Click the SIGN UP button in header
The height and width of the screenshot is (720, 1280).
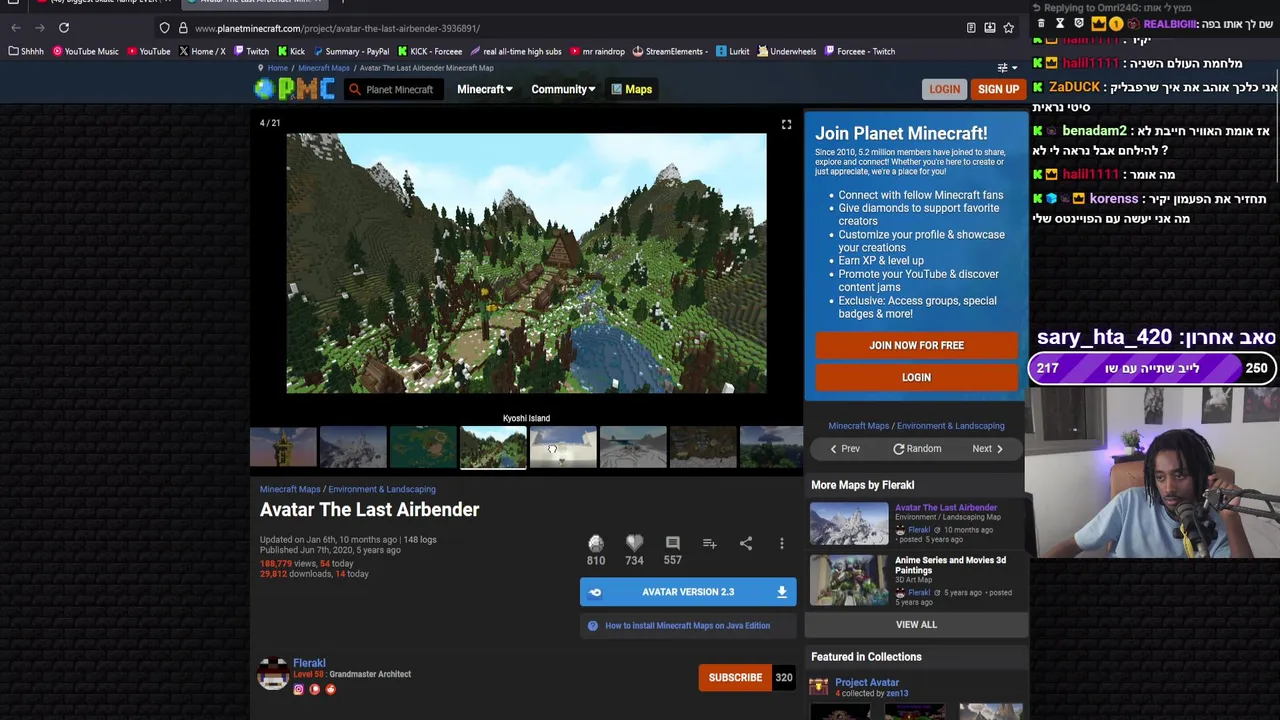(x=998, y=89)
